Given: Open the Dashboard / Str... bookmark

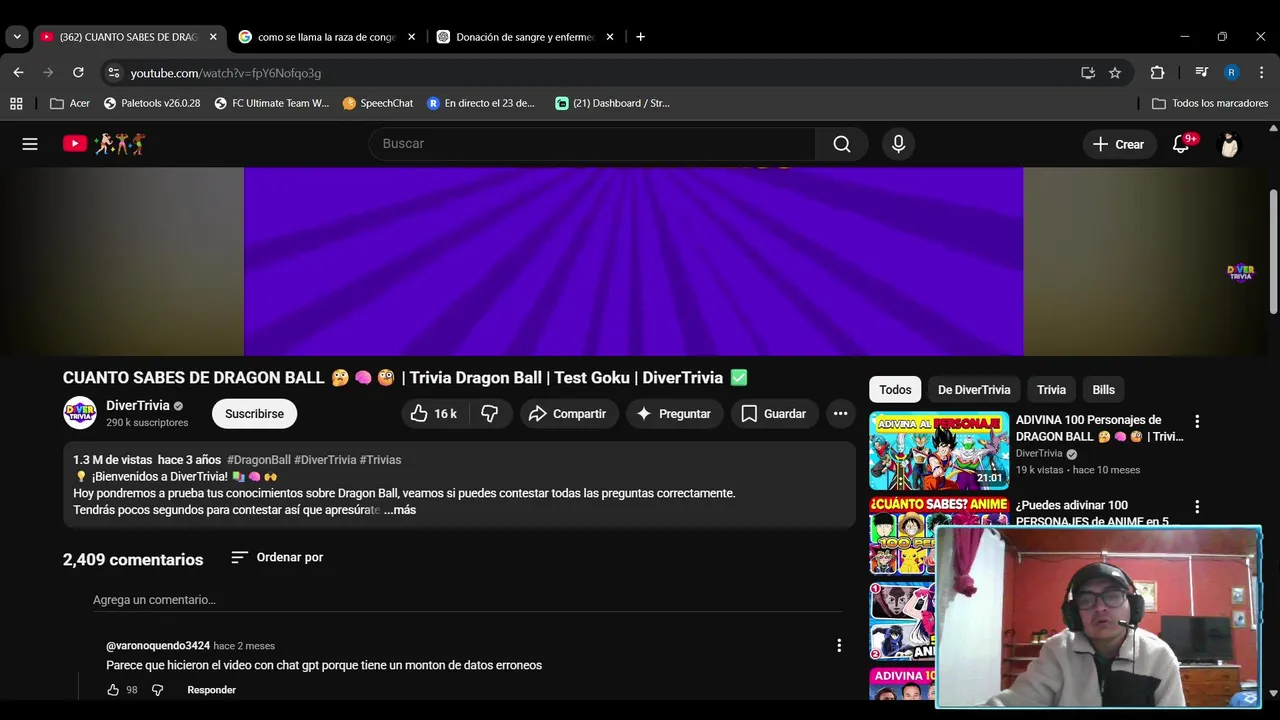Looking at the screenshot, I should (x=613, y=103).
